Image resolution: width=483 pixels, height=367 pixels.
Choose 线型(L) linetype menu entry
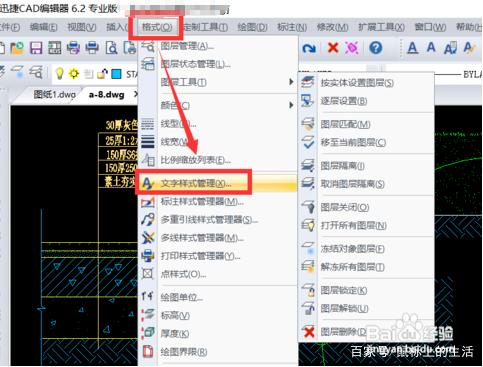click(178, 124)
